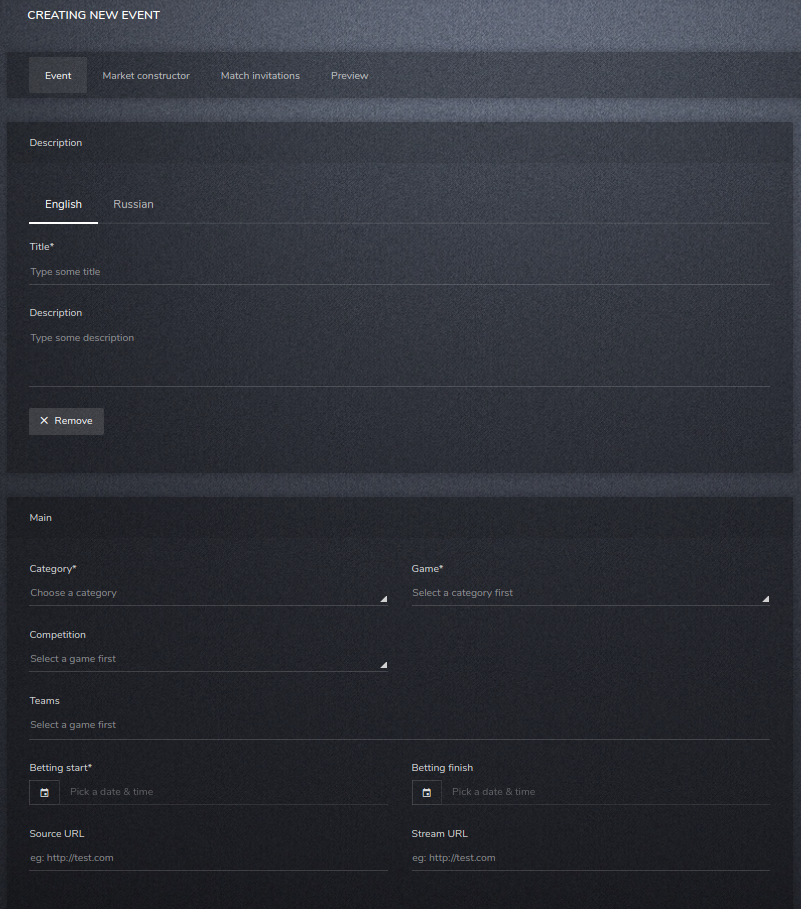Click the Teams selection field
801x909 pixels.
(x=399, y=725)
